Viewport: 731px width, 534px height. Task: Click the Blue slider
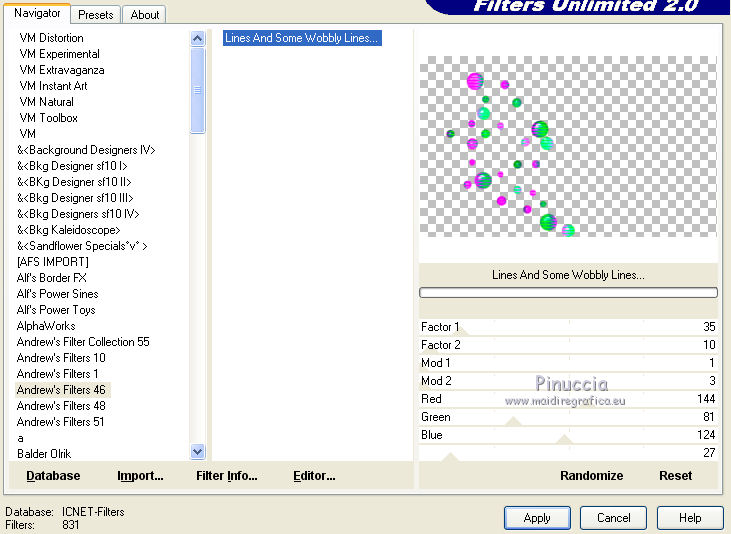568,435
